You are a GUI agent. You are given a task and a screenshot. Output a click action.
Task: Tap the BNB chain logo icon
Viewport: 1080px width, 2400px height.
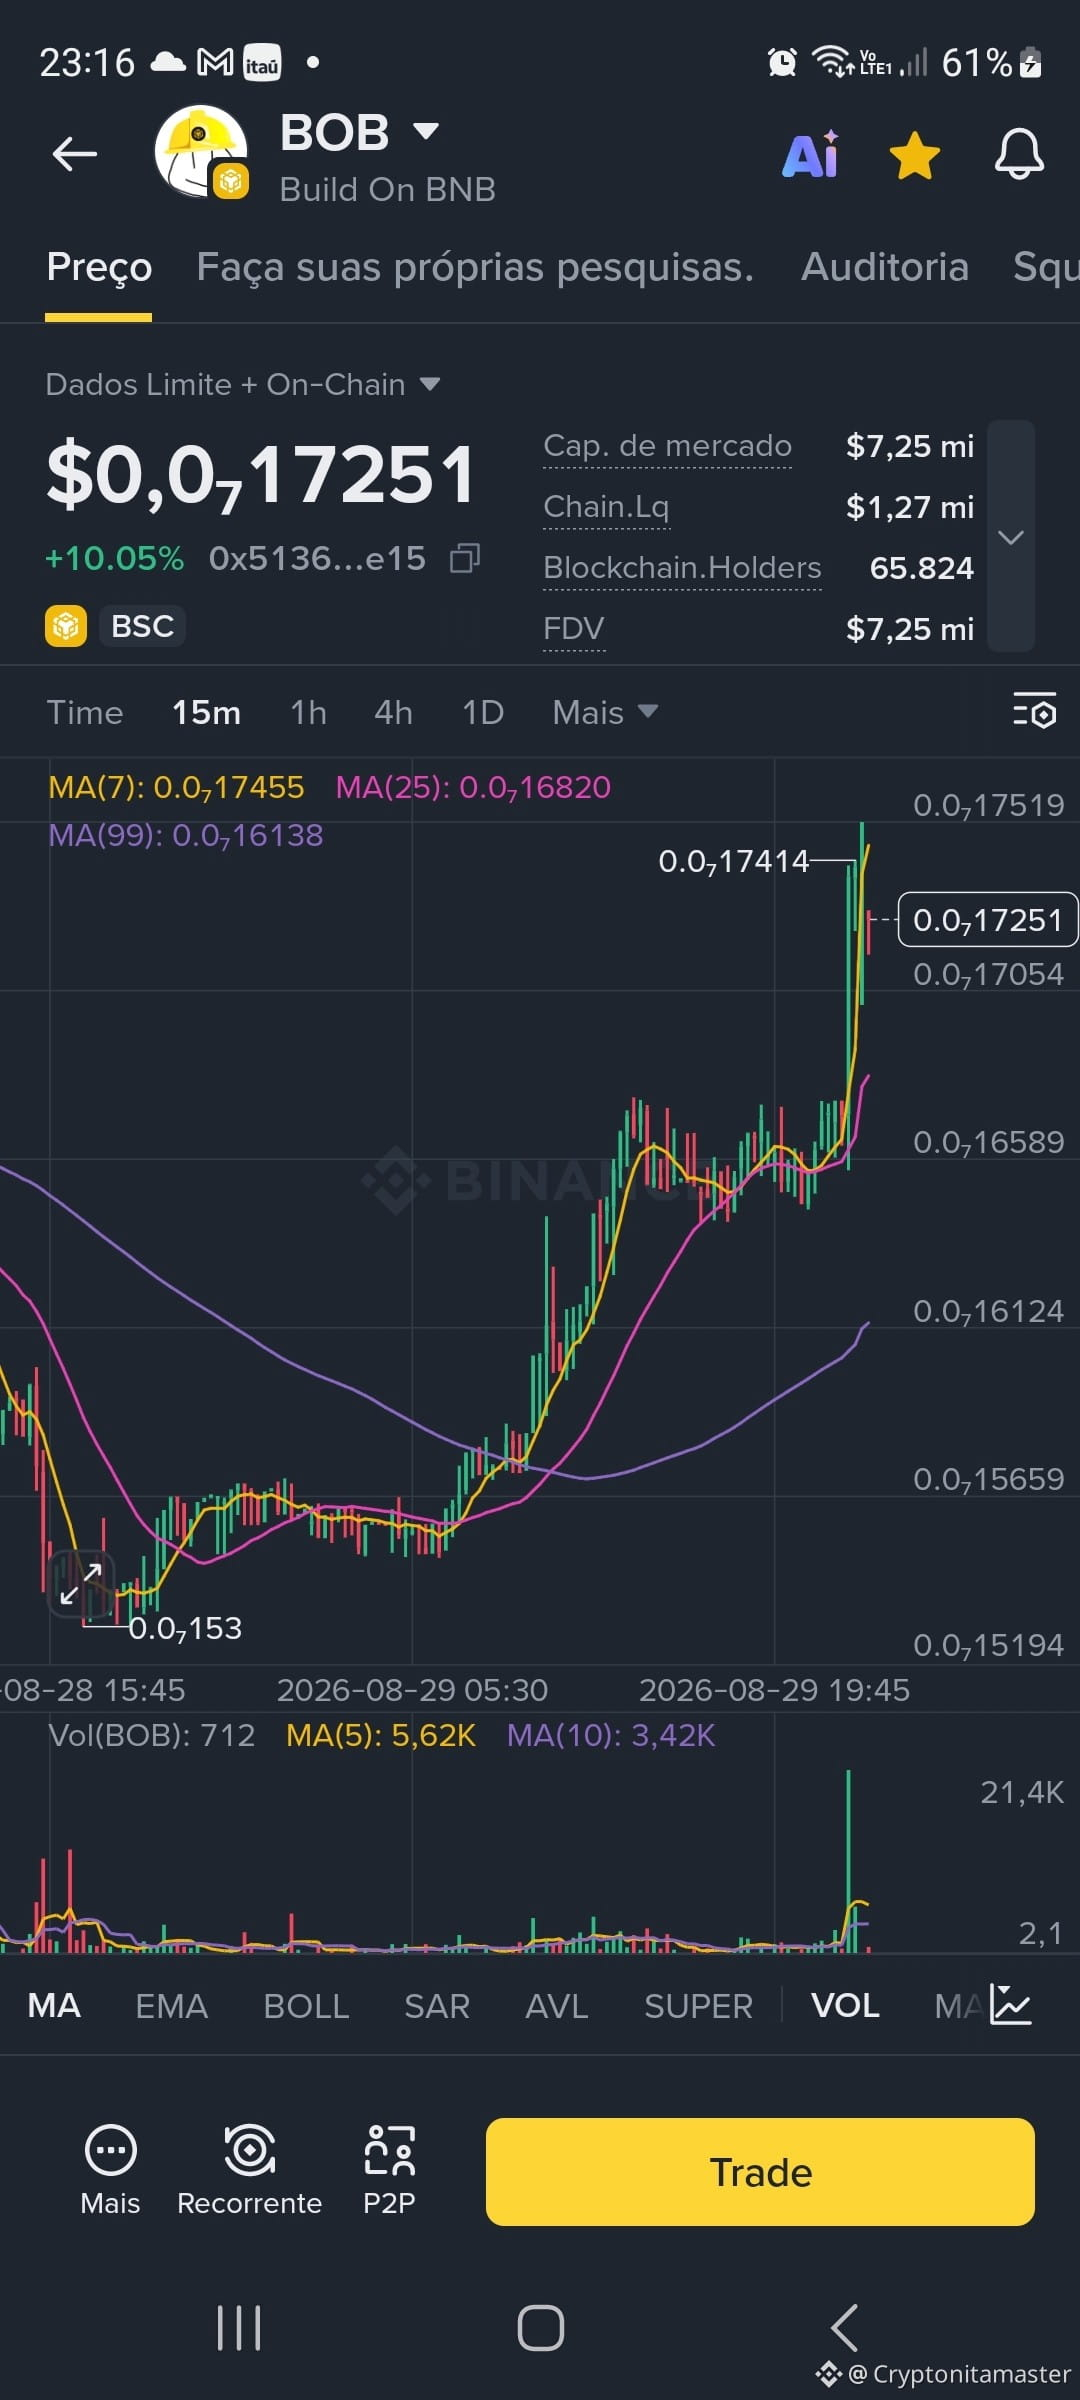click(66, 626)
